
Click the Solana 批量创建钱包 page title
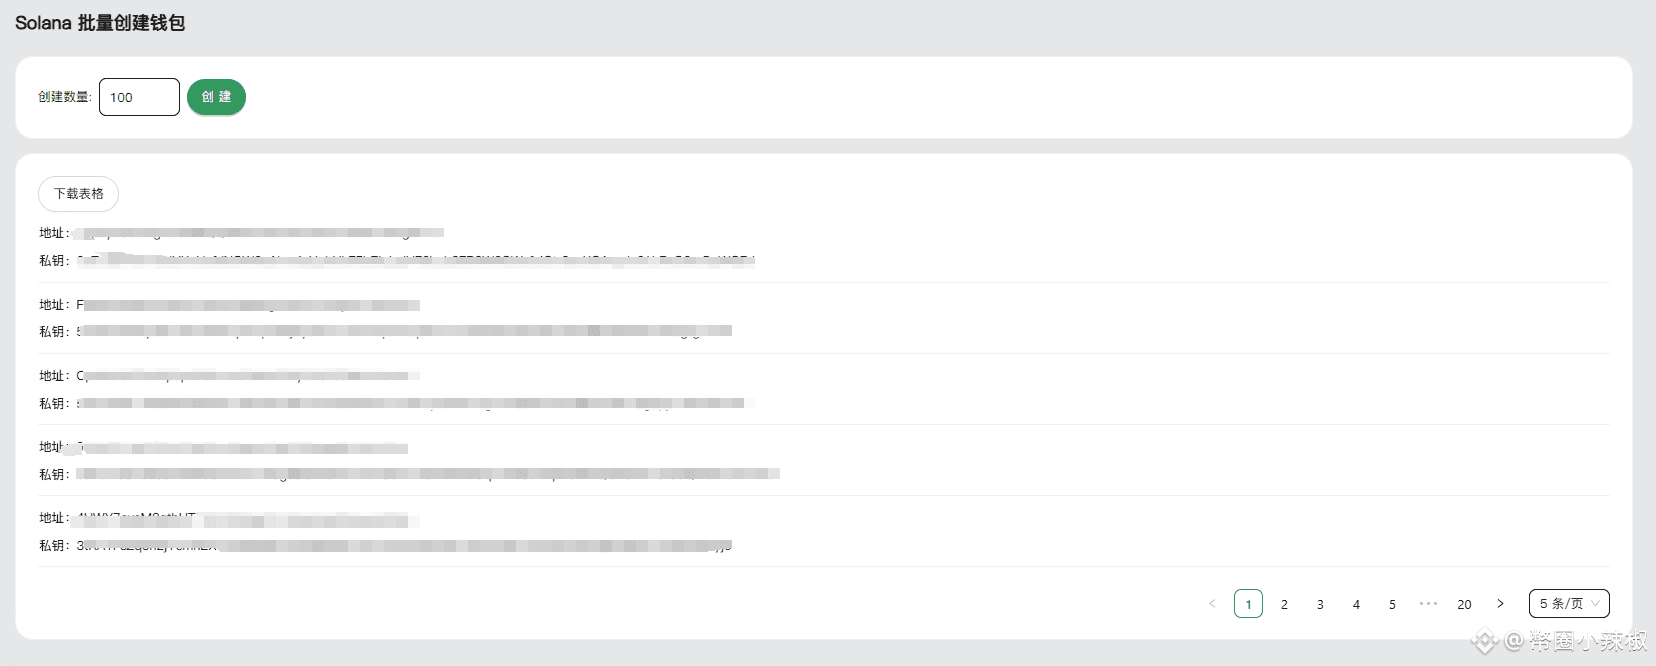tap(100, 23)
